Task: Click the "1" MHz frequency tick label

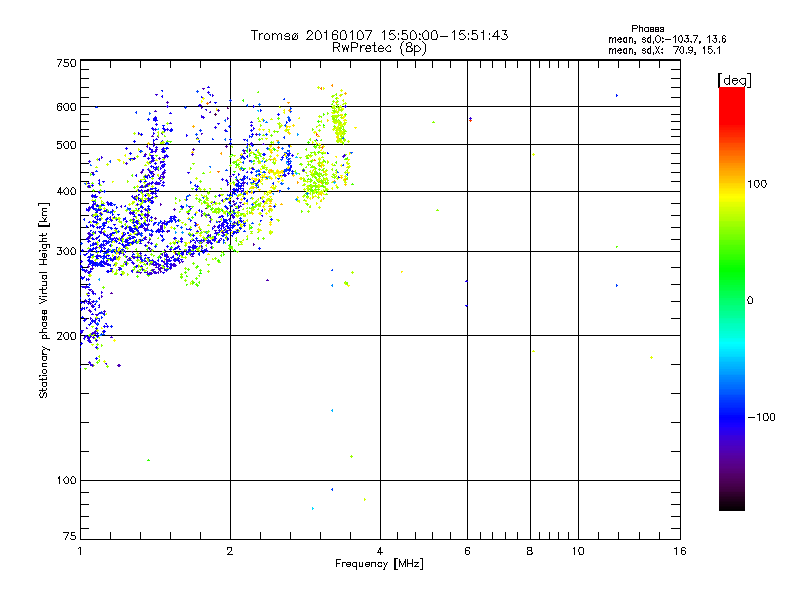Action: click(x=80, y=551)
